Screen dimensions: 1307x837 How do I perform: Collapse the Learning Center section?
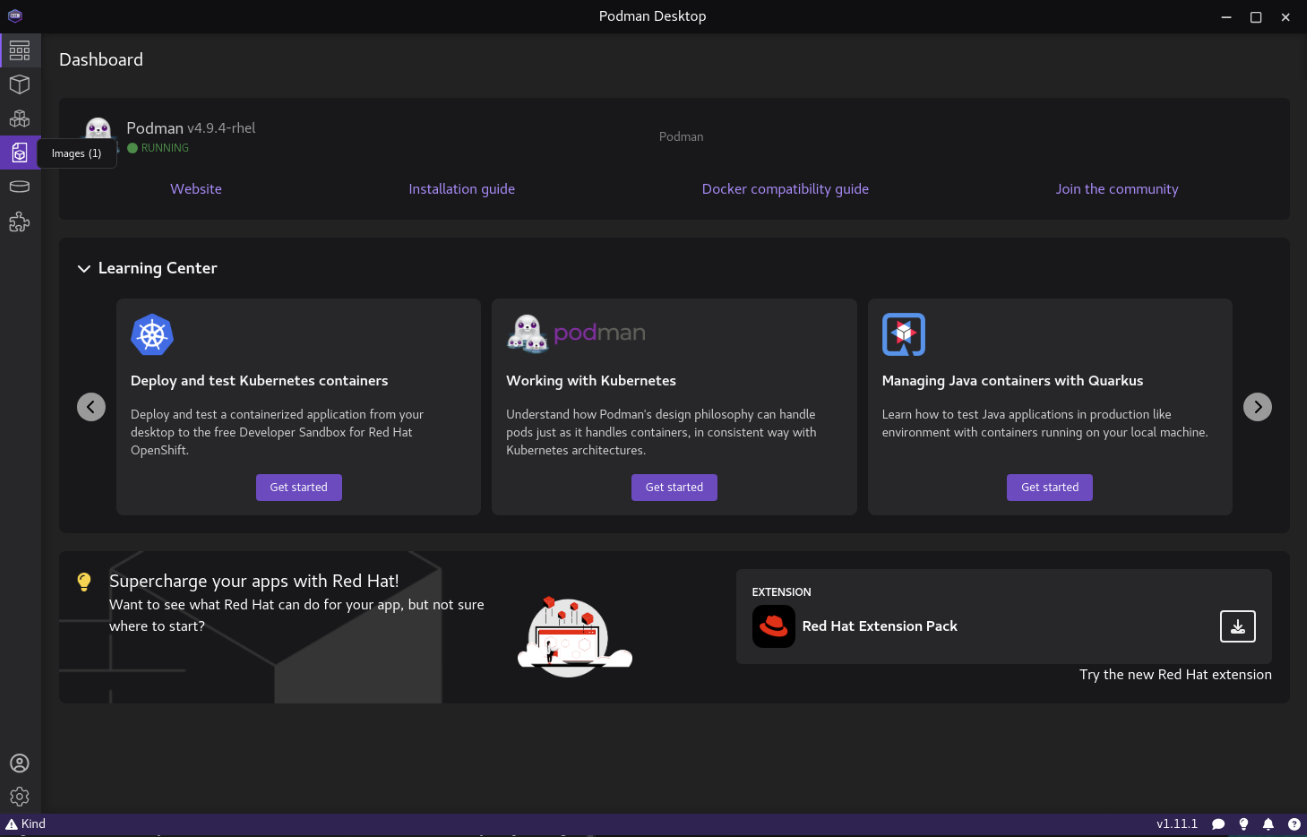pos(84,269)
